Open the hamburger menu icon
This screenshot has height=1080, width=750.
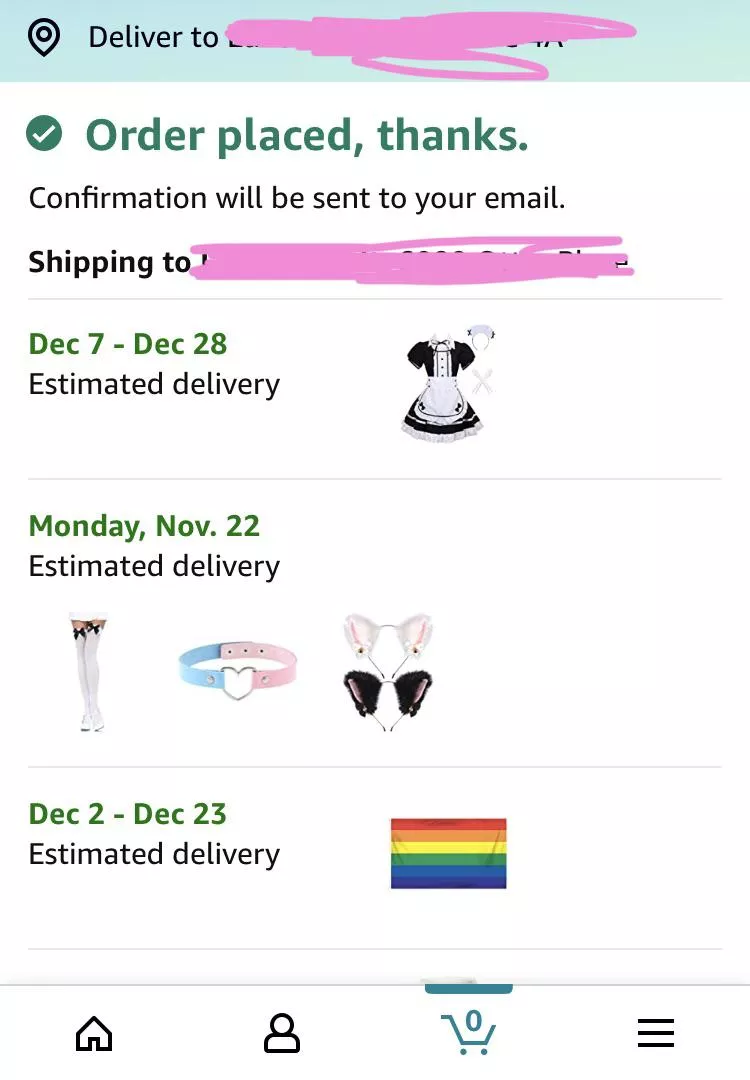pyautogui.click(x=656, y=1033)
